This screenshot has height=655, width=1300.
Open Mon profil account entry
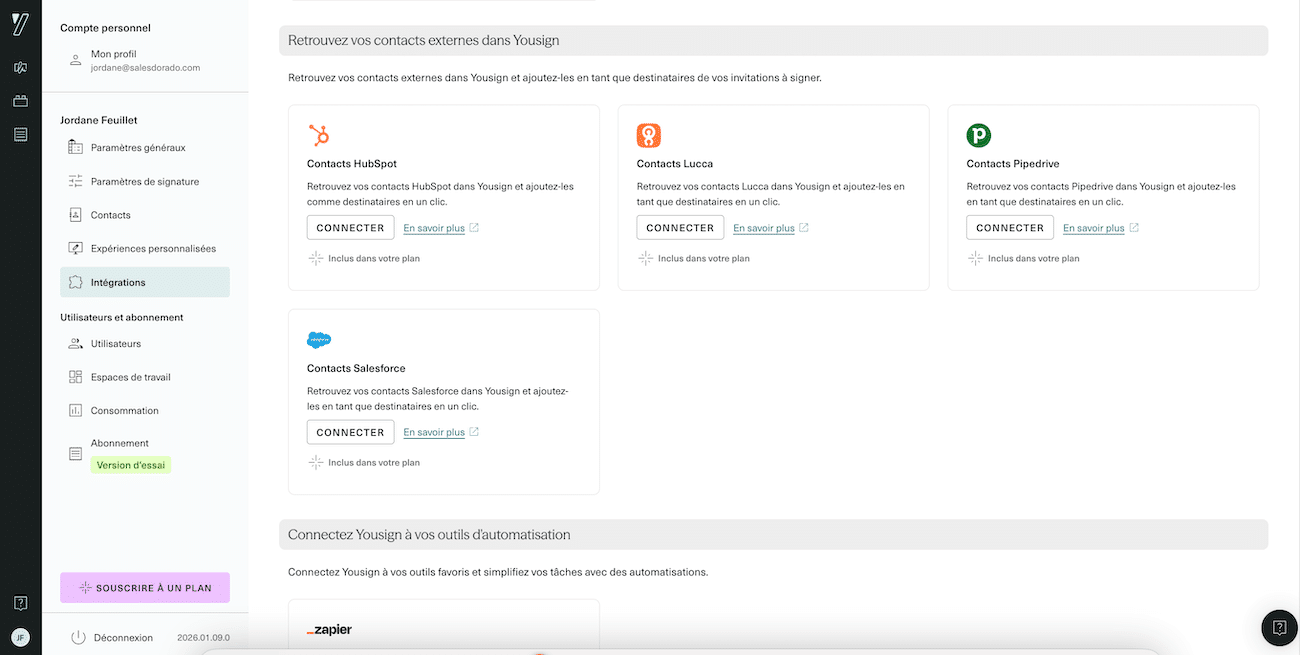[x=113, y=54]
